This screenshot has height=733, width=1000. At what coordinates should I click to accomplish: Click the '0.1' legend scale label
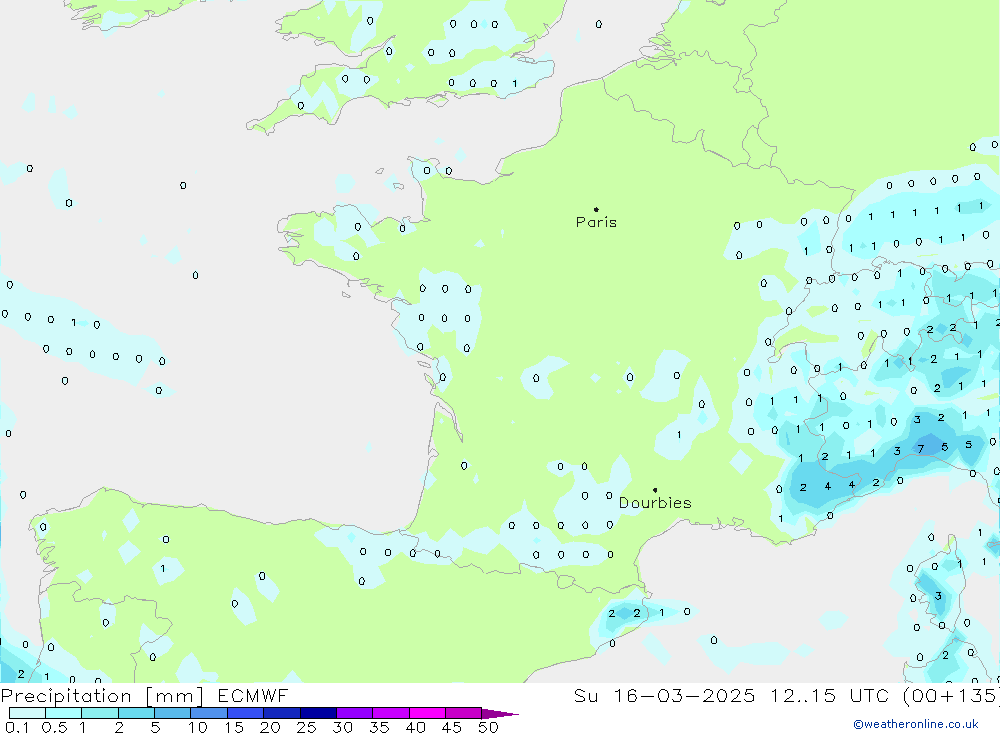pos(17,727)
